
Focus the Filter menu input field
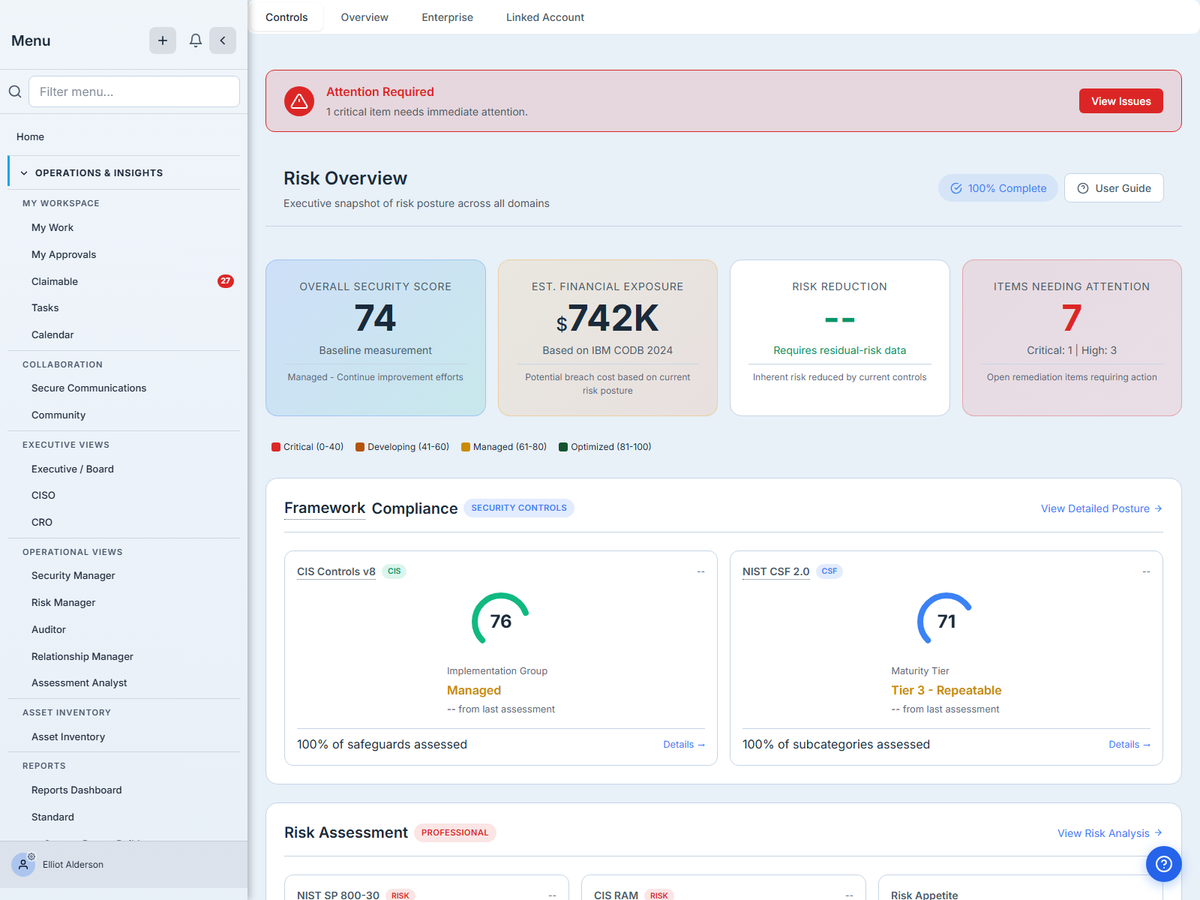134,91
